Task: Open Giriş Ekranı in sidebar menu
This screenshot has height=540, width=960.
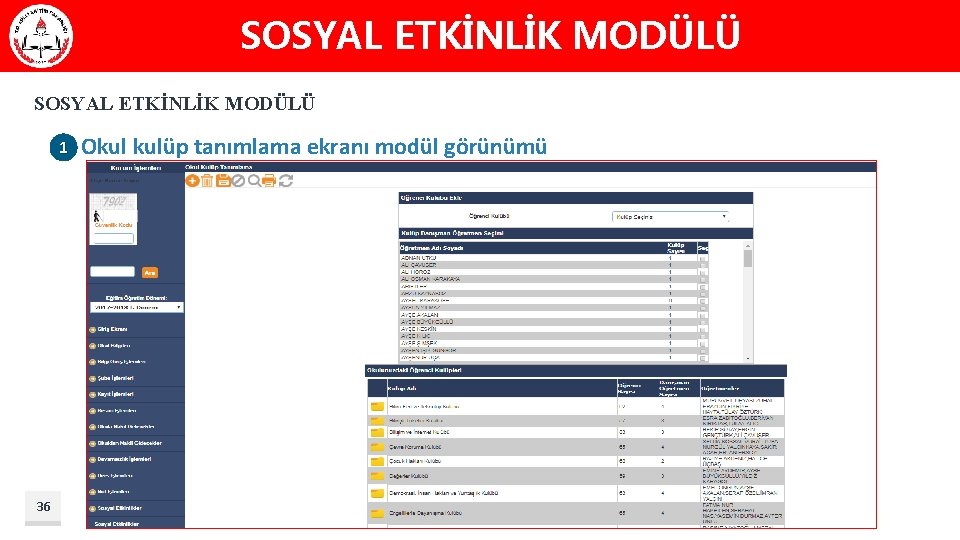Action: (x=112, y=329)
